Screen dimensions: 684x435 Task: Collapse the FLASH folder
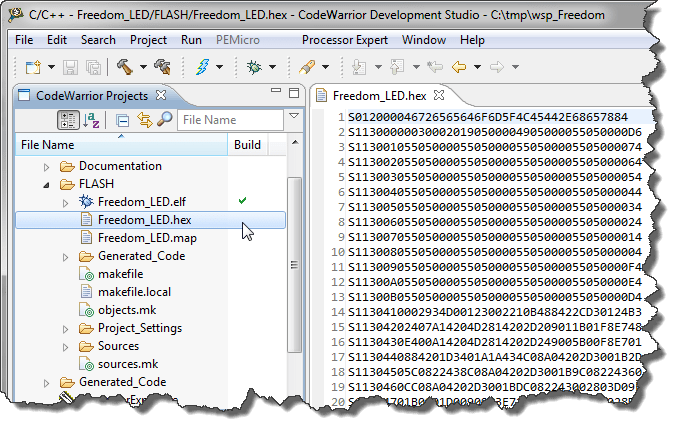[x=47, y=185]
